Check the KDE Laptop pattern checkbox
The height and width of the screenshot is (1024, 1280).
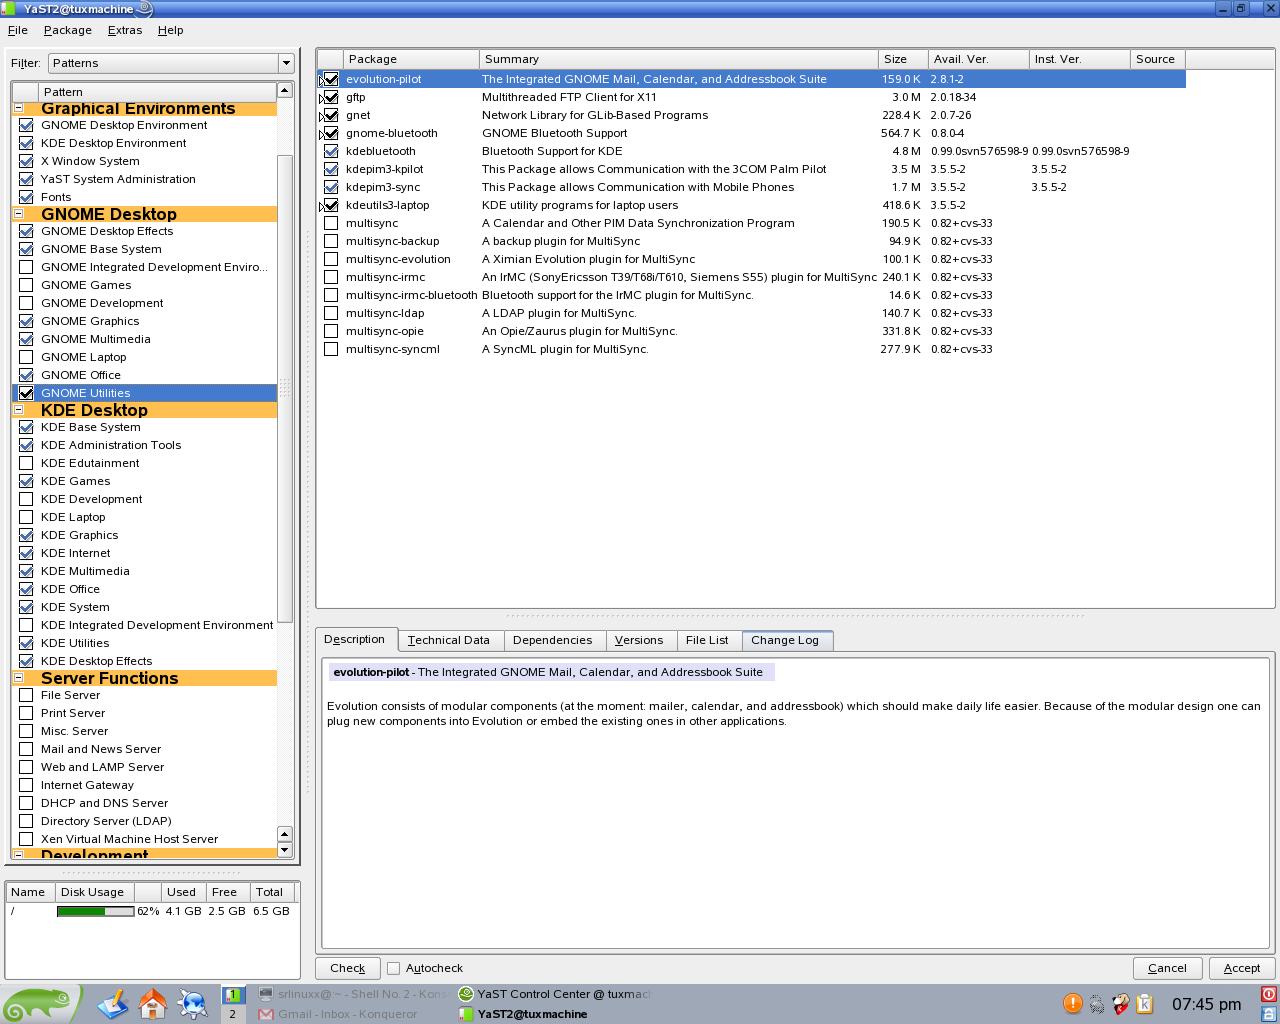tap(26, 517)
